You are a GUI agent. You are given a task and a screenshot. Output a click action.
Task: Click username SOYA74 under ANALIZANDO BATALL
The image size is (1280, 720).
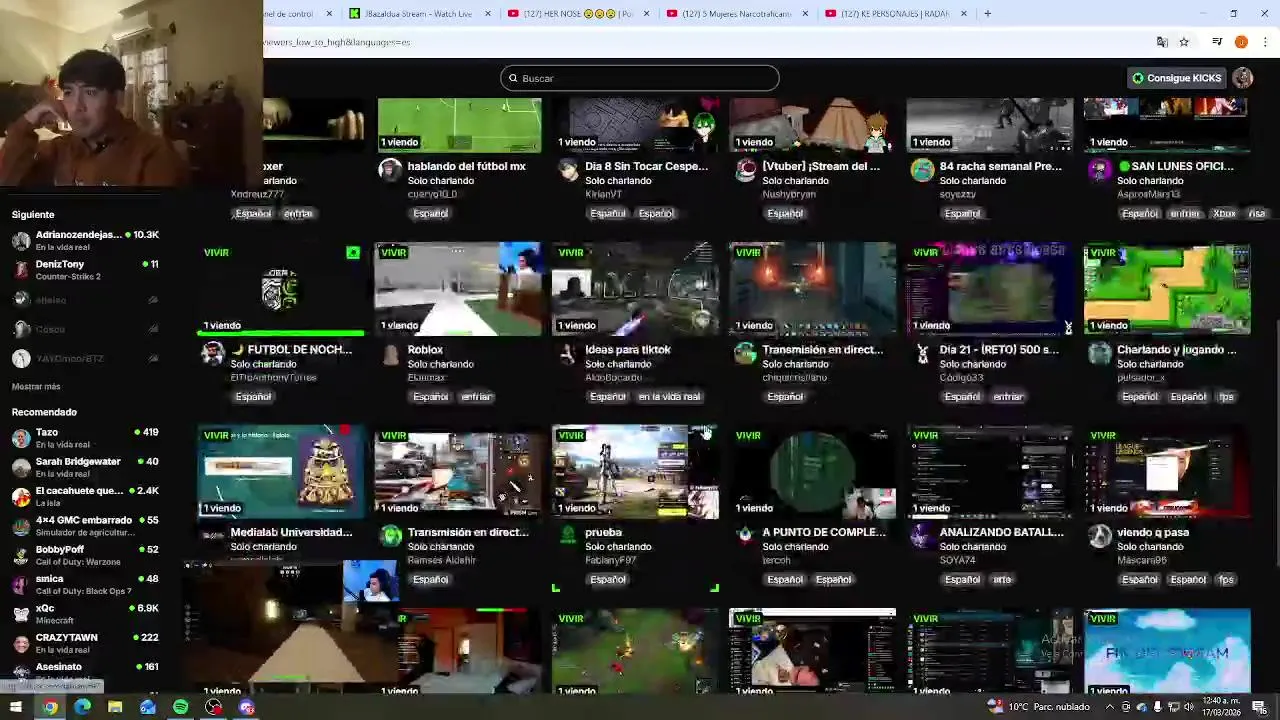tap(957, 560)
